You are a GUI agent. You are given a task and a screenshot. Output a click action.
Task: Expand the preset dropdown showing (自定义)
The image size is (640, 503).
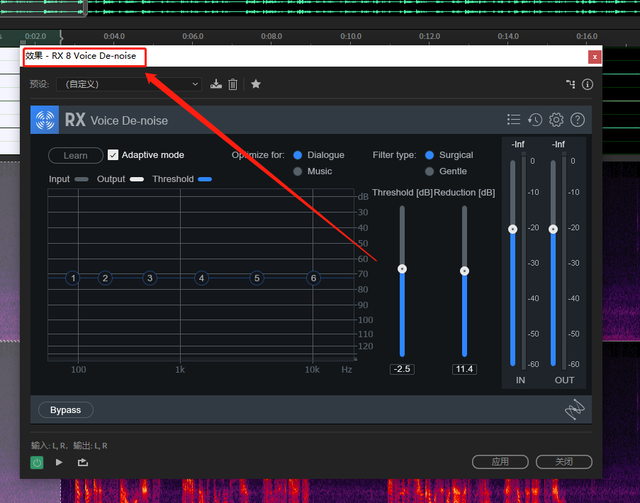coord(129,84)
